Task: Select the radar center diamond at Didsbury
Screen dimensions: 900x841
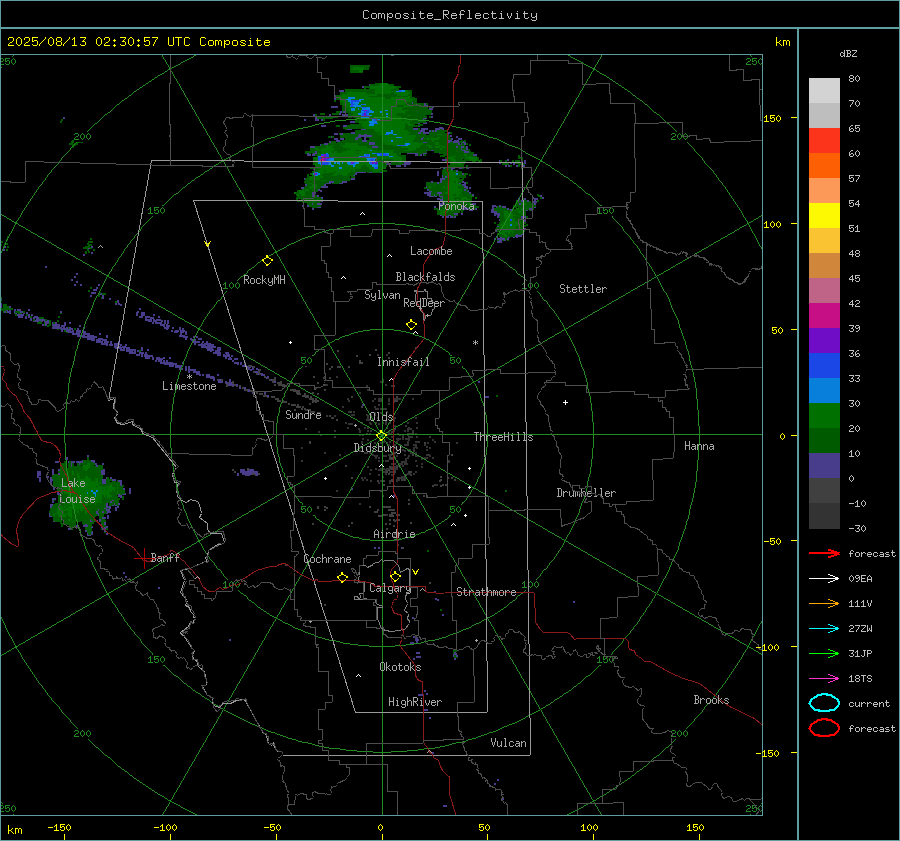Action: (381, 436)
